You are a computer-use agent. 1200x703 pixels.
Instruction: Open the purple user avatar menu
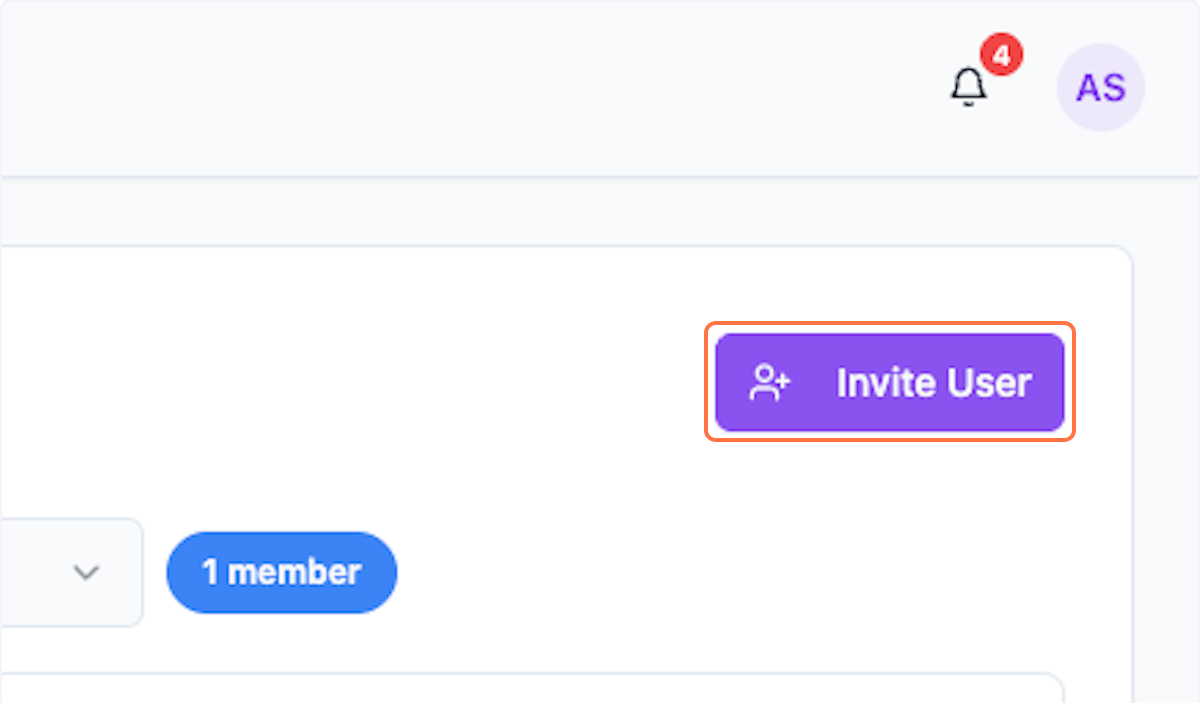click(1100, 87)
